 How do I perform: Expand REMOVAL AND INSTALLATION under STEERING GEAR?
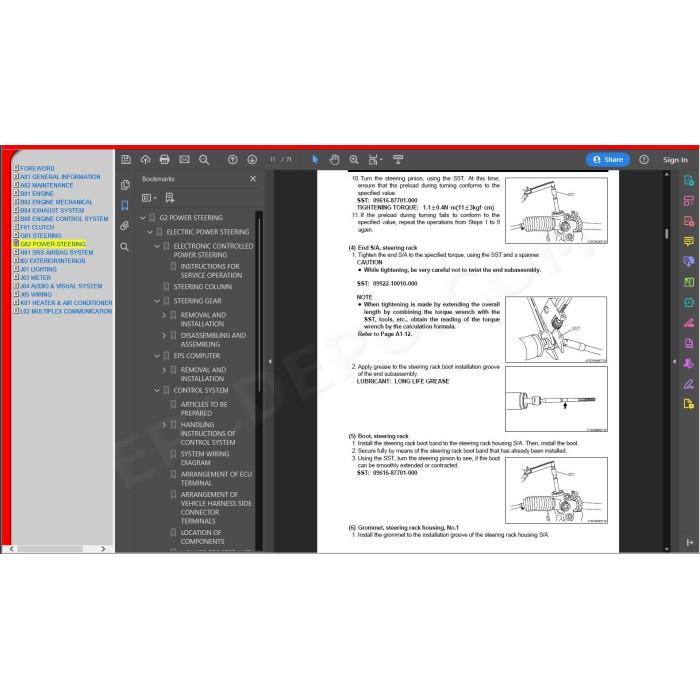coord(164,315)
